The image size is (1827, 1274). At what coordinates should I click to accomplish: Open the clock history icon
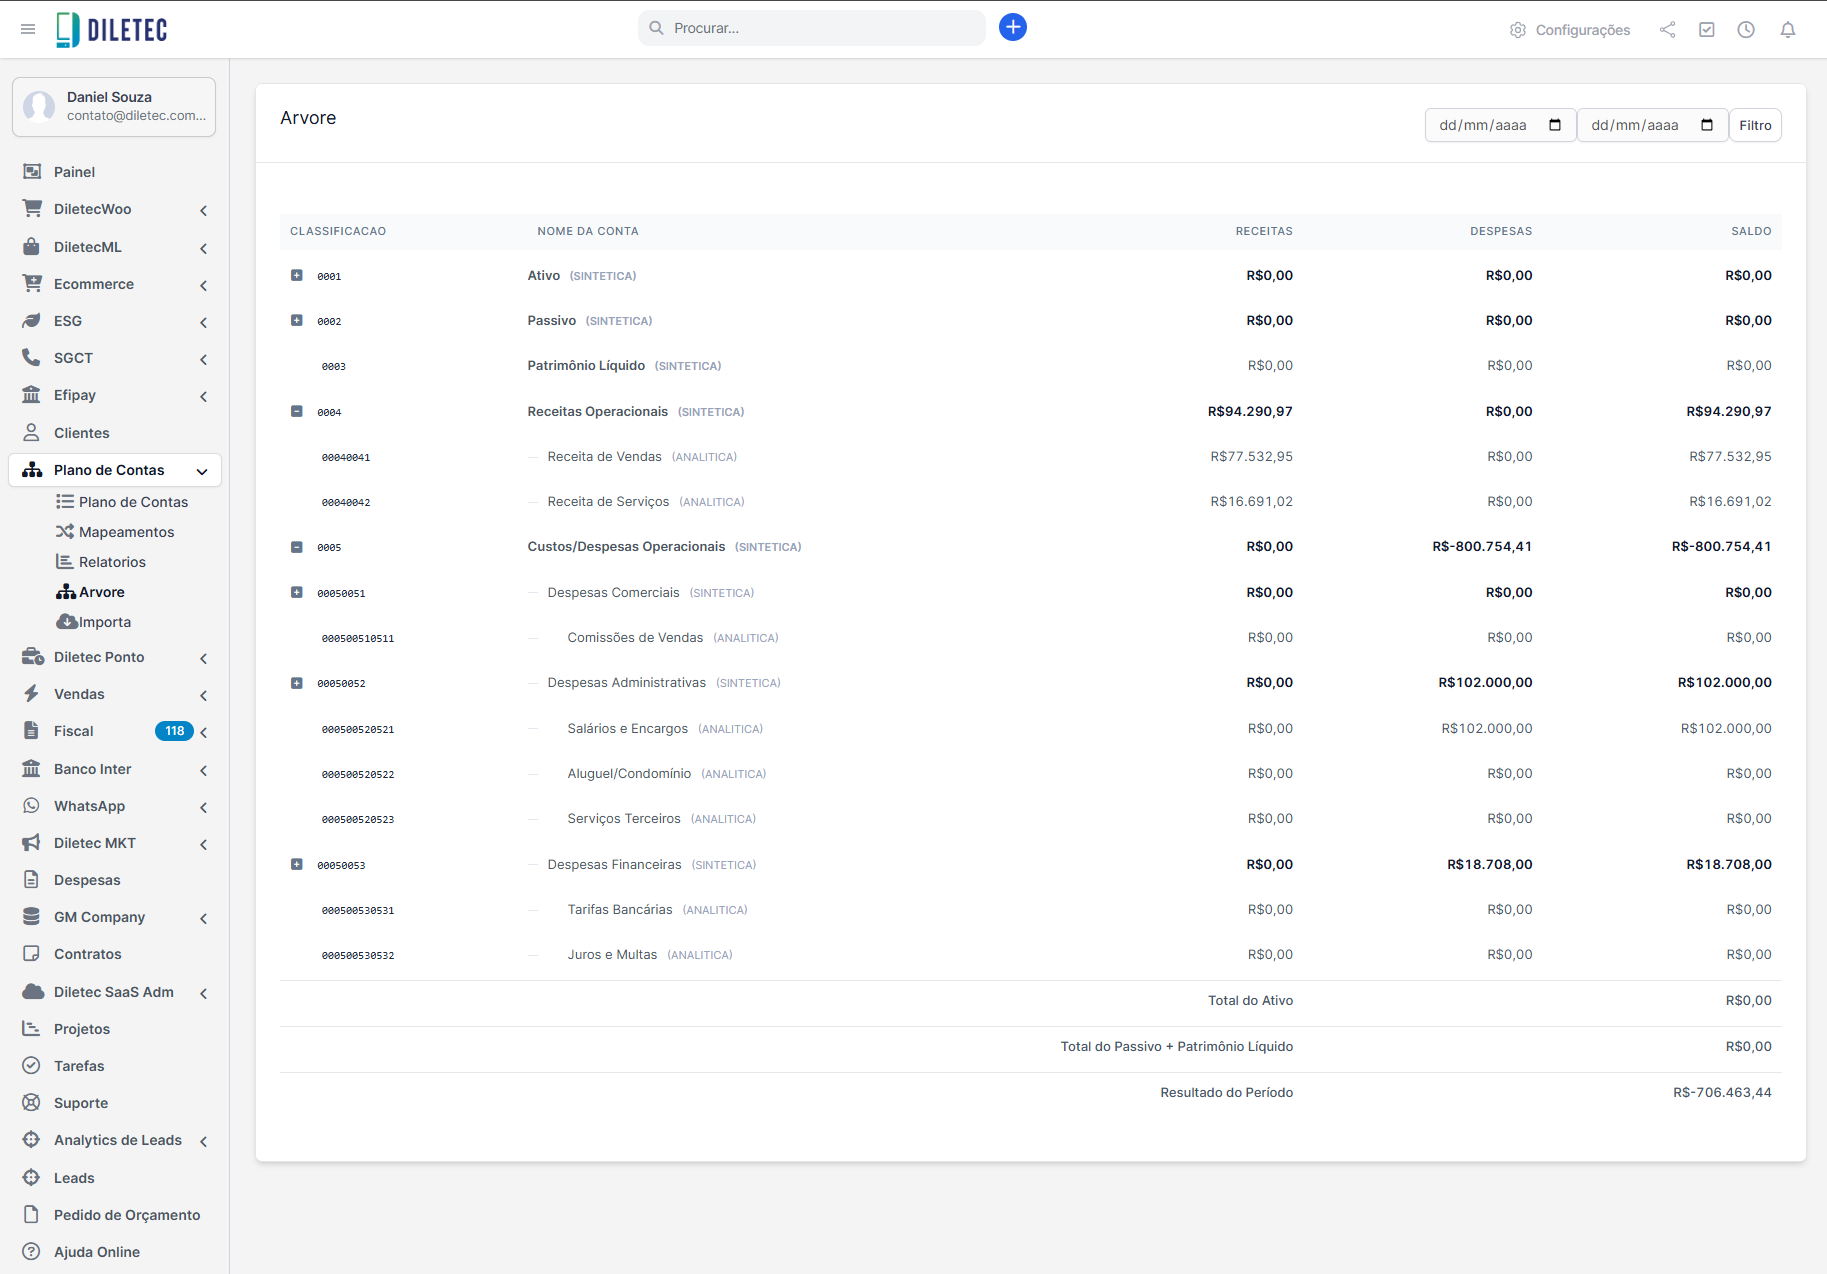[x=1746, y=30]
